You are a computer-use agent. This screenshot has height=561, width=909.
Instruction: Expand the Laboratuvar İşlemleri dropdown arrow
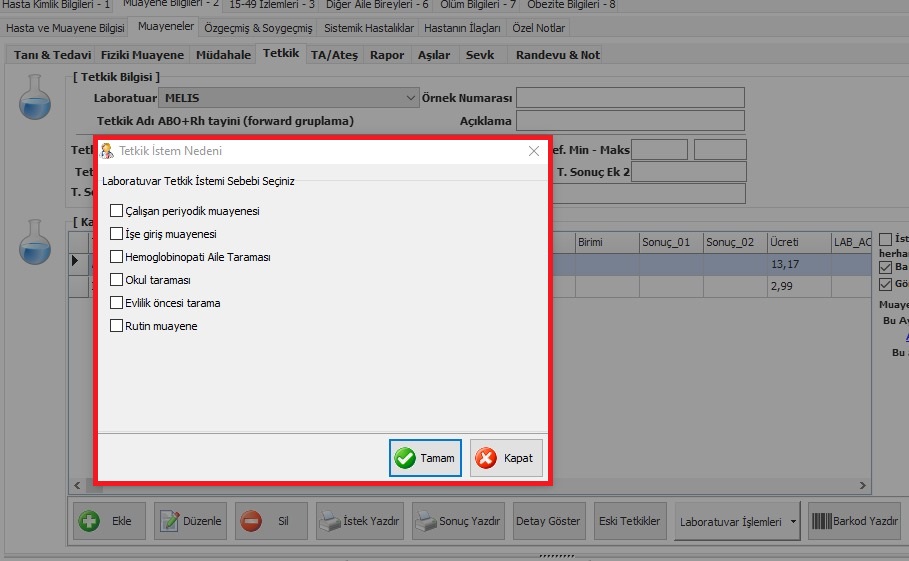tap(793, 521)
